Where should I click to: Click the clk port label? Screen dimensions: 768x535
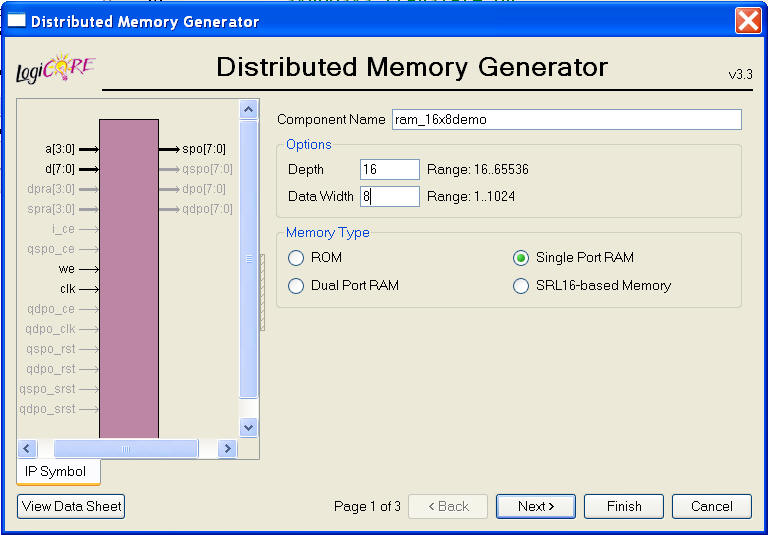pos(68,289)
